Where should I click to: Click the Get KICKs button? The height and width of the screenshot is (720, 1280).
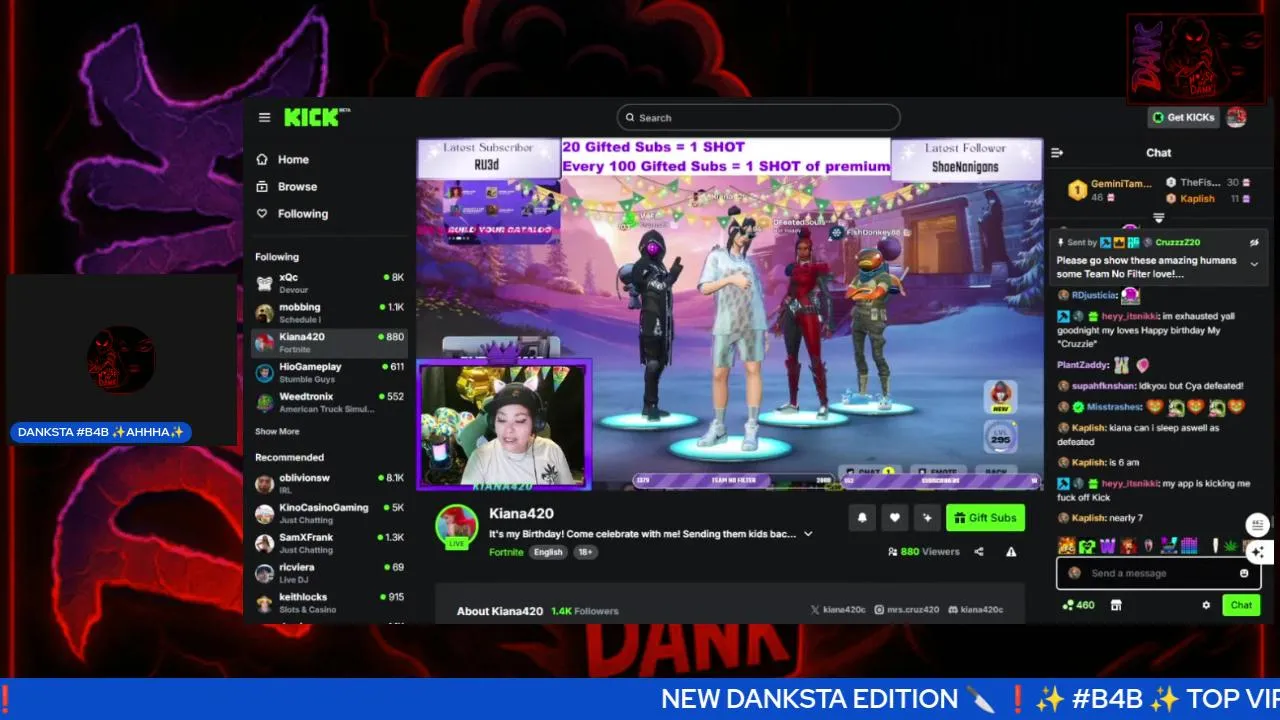pos(1183,117)
